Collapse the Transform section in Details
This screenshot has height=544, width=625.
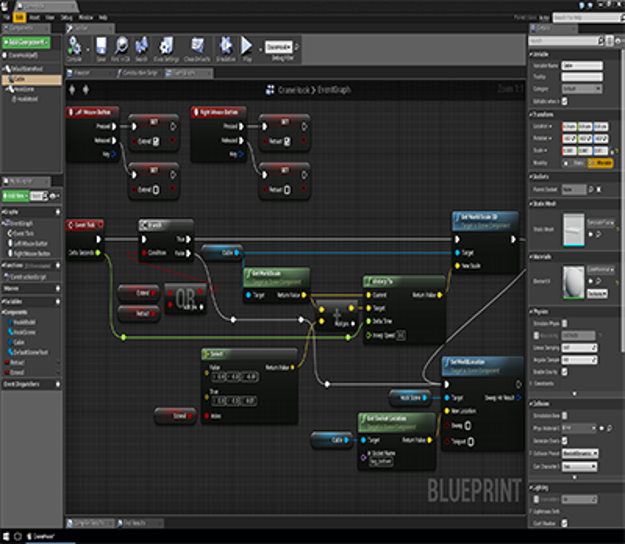(x=544, y=113)
